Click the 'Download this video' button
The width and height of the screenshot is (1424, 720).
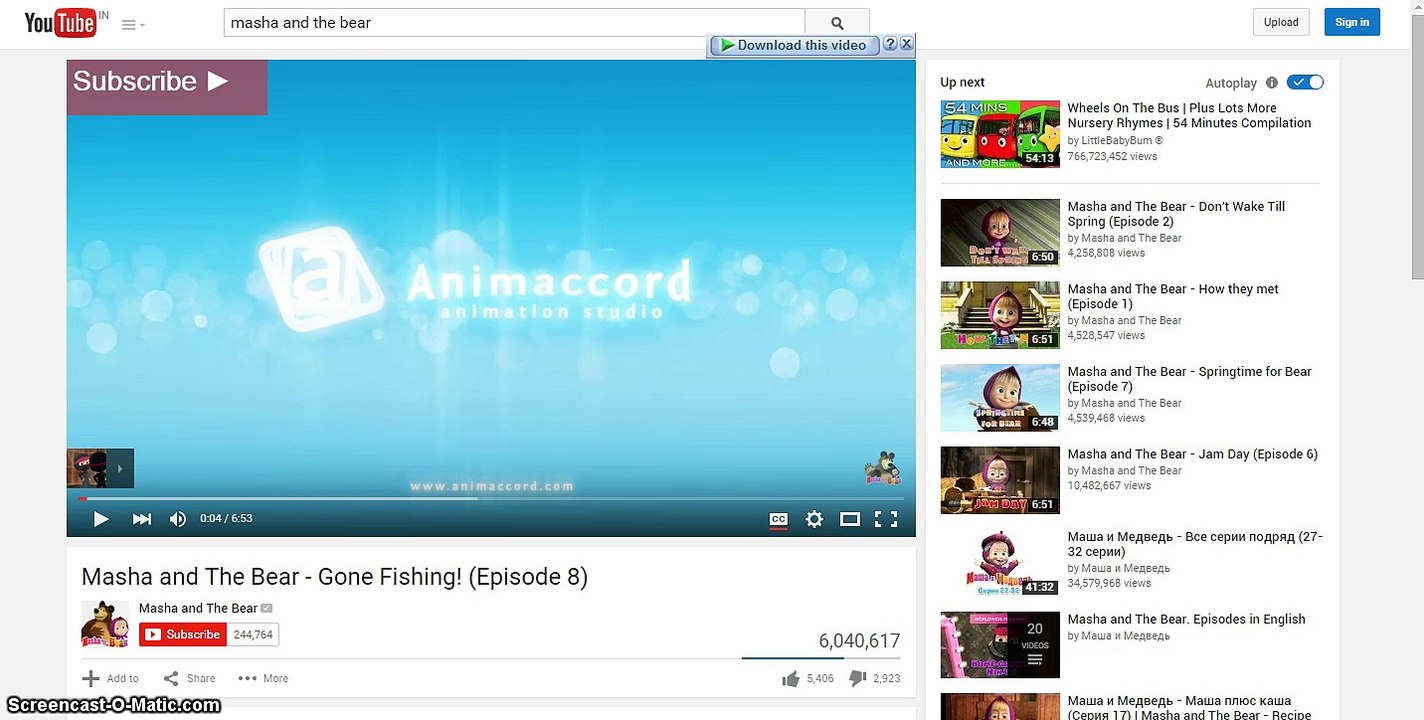tap(794, 45)
